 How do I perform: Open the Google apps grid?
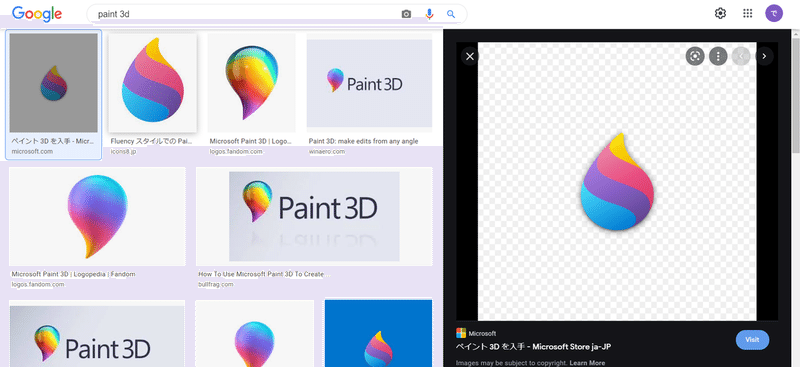(747, 14)
